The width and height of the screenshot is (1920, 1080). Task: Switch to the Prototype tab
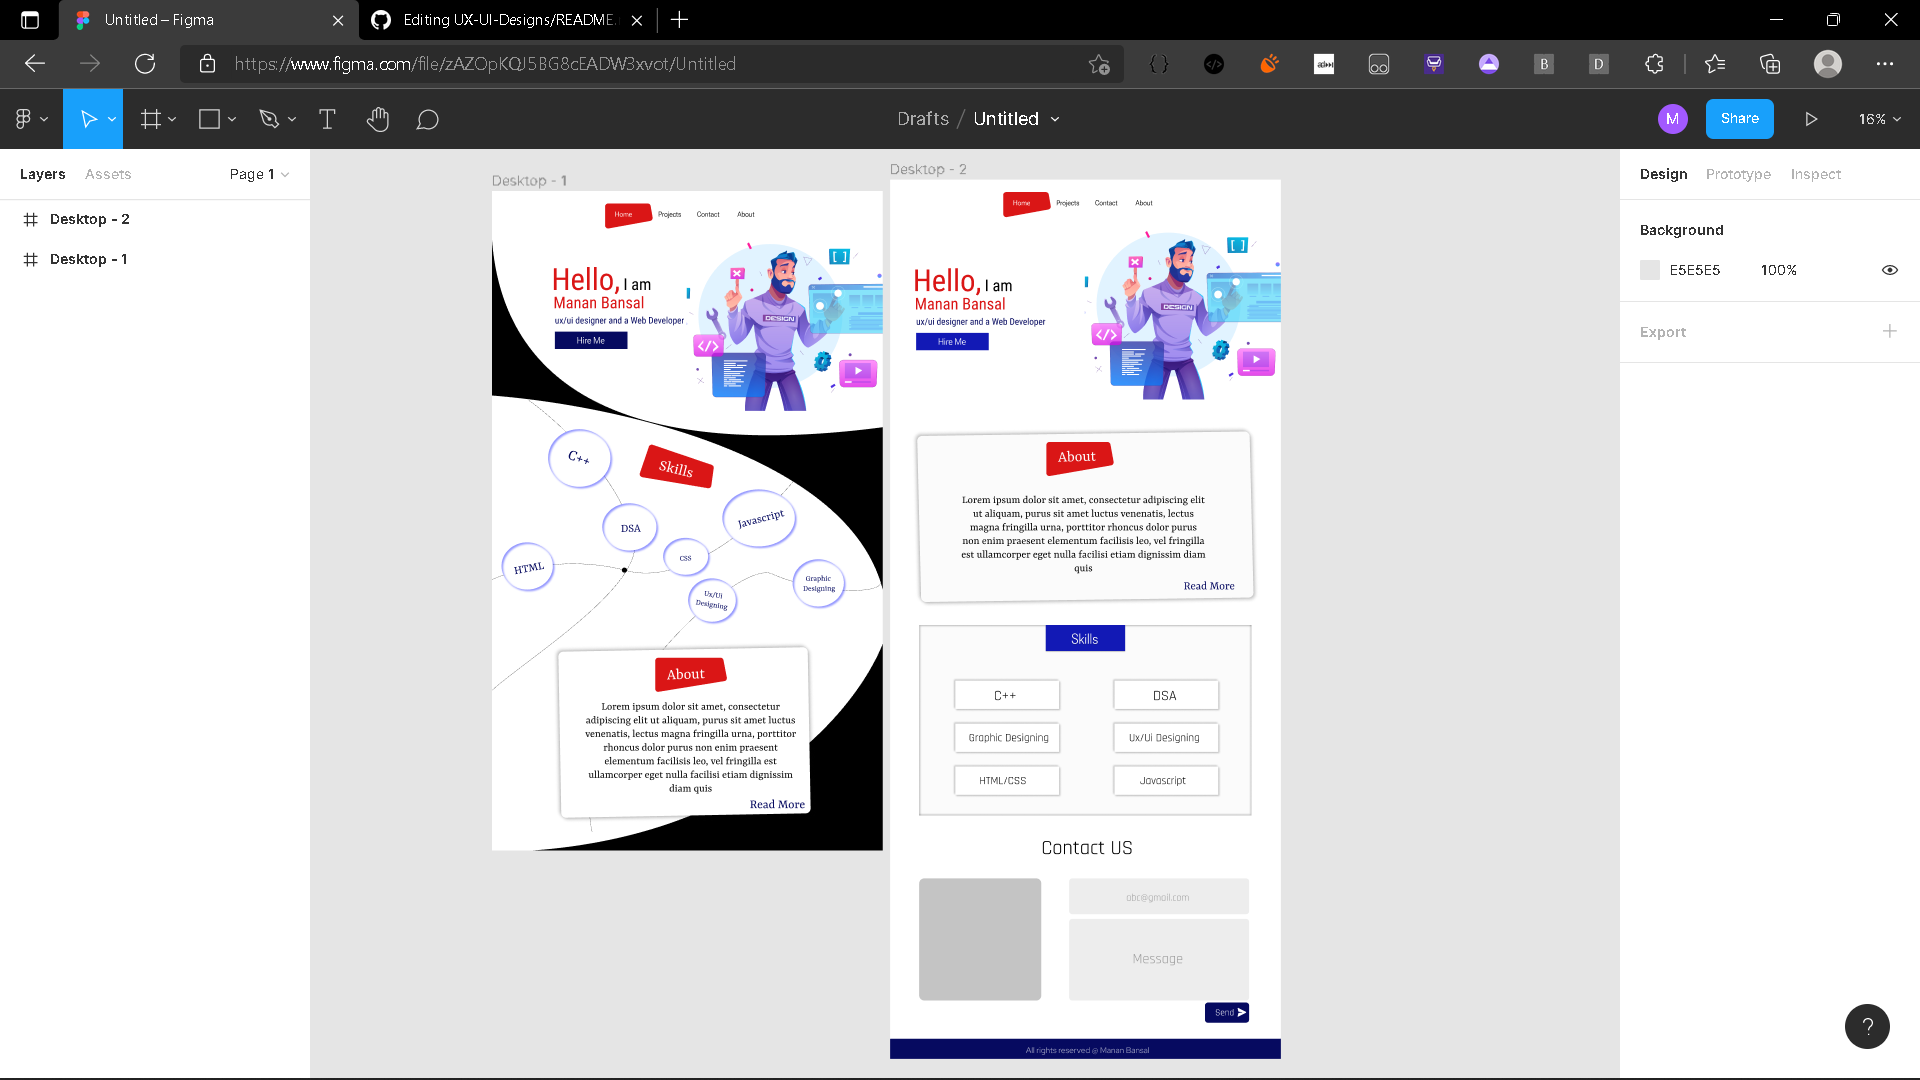point(1738,173)
